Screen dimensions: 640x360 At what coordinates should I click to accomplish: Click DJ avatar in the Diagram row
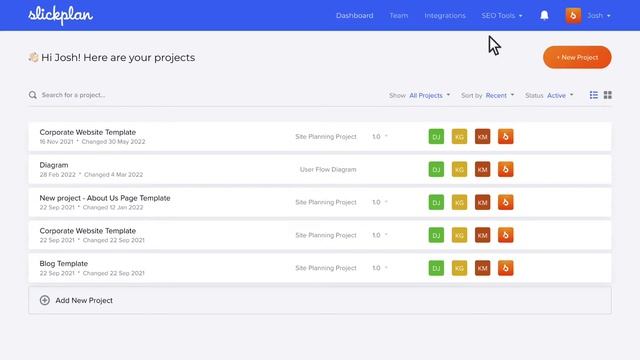(436, 169)
